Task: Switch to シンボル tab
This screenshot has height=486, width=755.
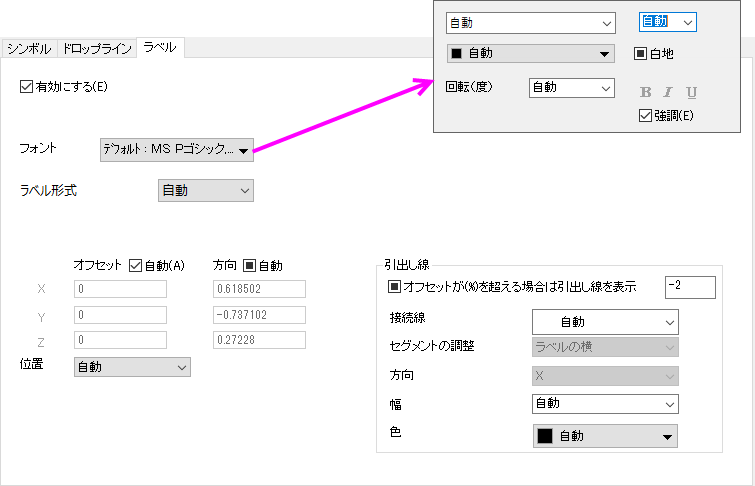Action: [29, 49]
